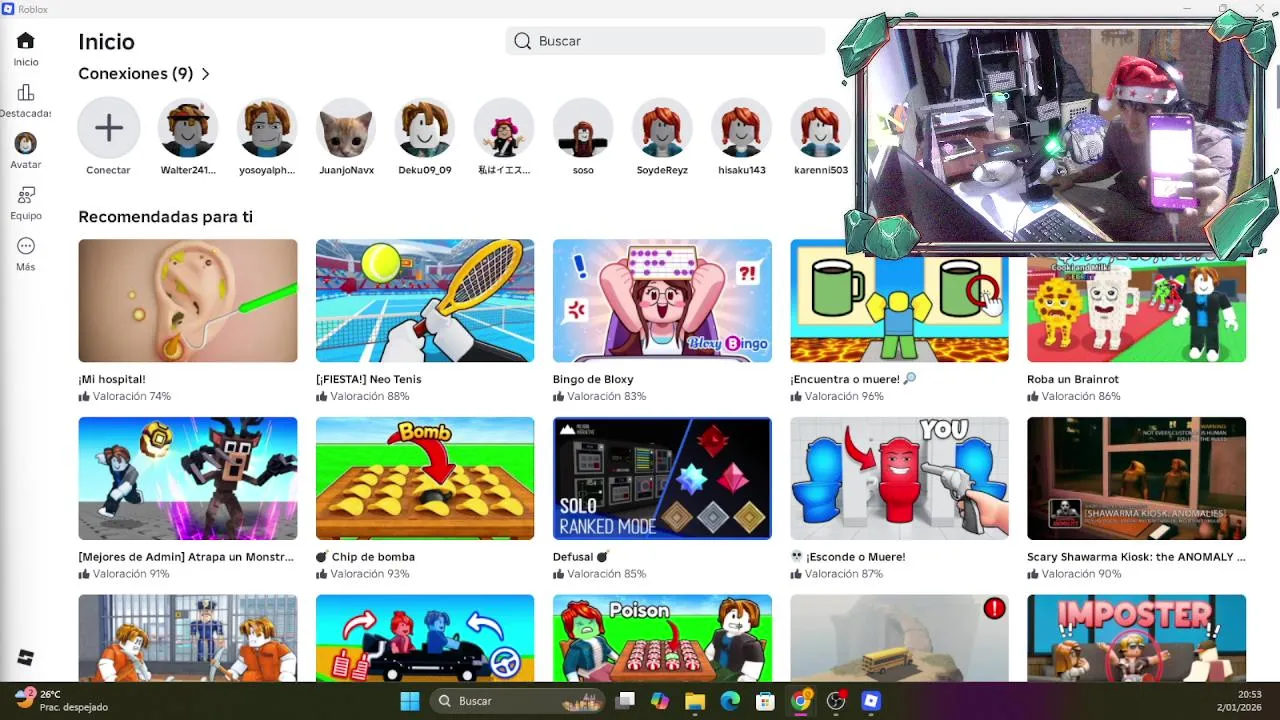
Task: Open Microsoft Store in the taskbar
Action: [x=765, y=701]
